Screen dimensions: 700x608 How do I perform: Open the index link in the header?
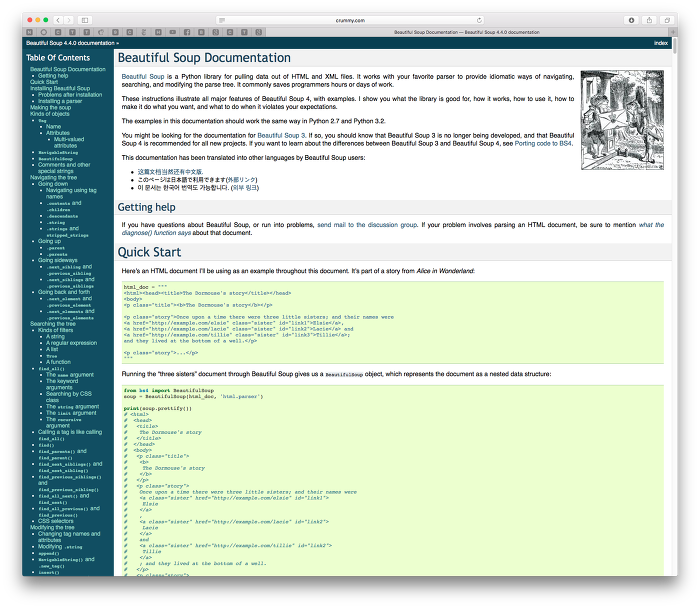(x=661, y=43)
